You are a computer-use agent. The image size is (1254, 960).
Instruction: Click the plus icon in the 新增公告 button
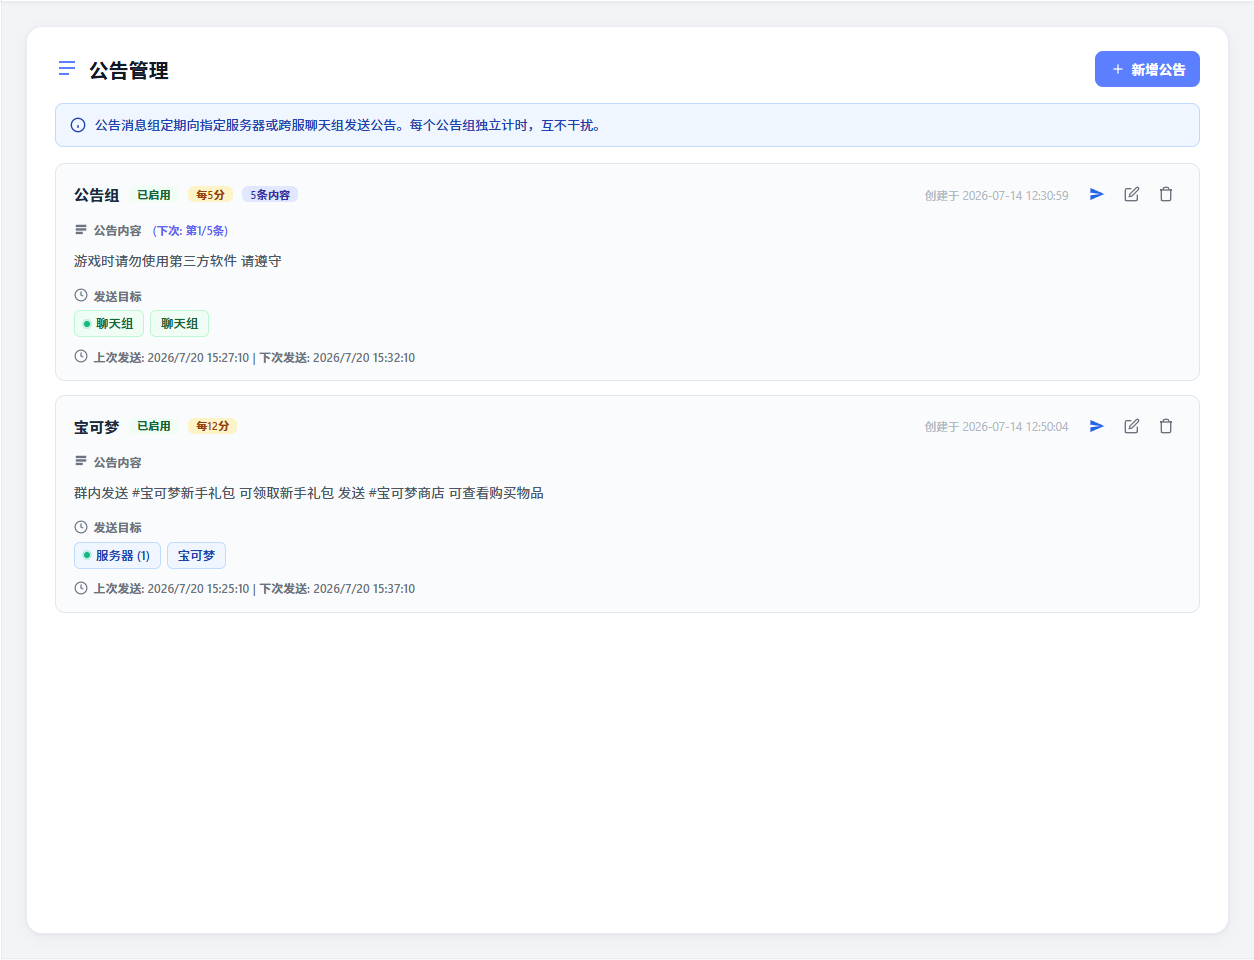click(1118, 69)
